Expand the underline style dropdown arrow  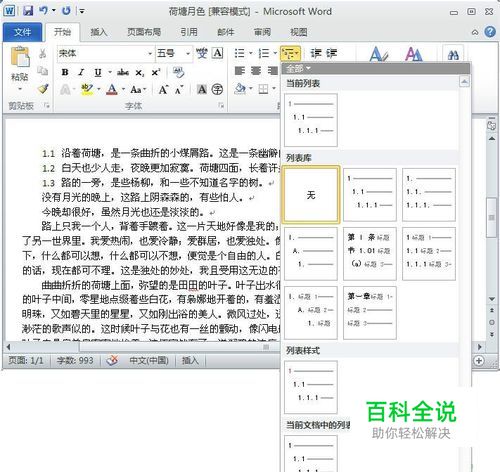[x=110, y=72]
